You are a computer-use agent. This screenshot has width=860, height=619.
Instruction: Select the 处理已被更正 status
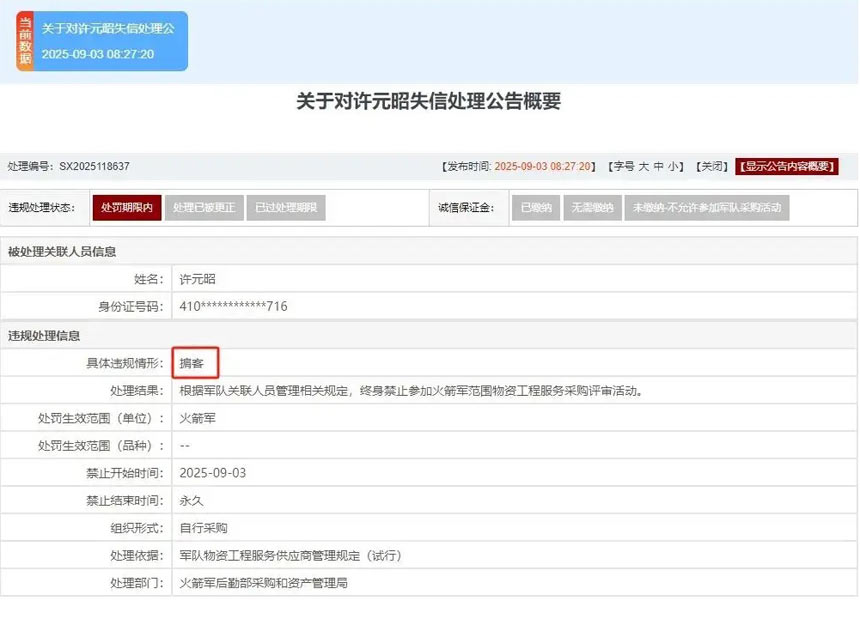[x=203, y=207]
